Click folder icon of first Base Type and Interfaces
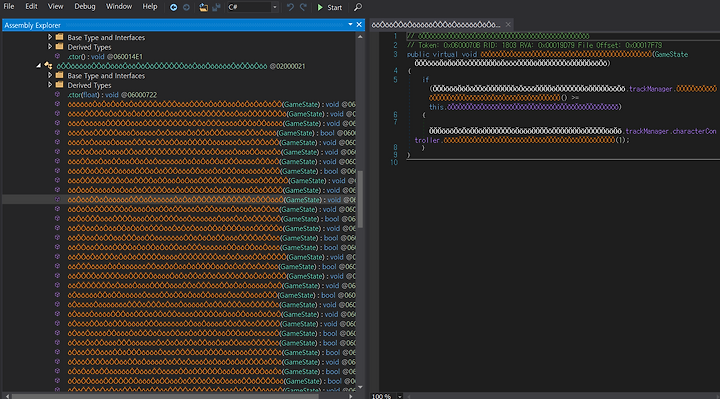Viewport: 720px width, 399px height. click(x=60, y=37)
